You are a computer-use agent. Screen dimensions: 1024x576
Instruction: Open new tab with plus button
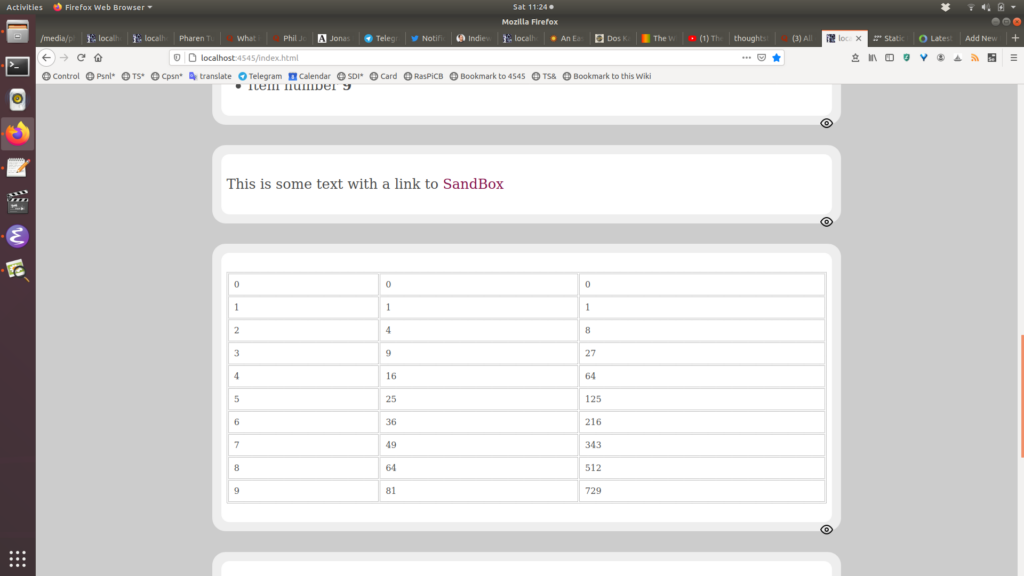(x=1015, y=38)
